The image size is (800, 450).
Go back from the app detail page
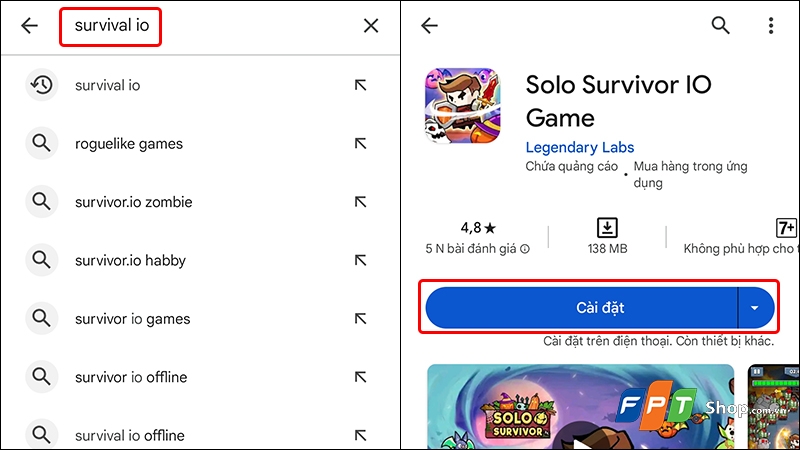point(430,26)
